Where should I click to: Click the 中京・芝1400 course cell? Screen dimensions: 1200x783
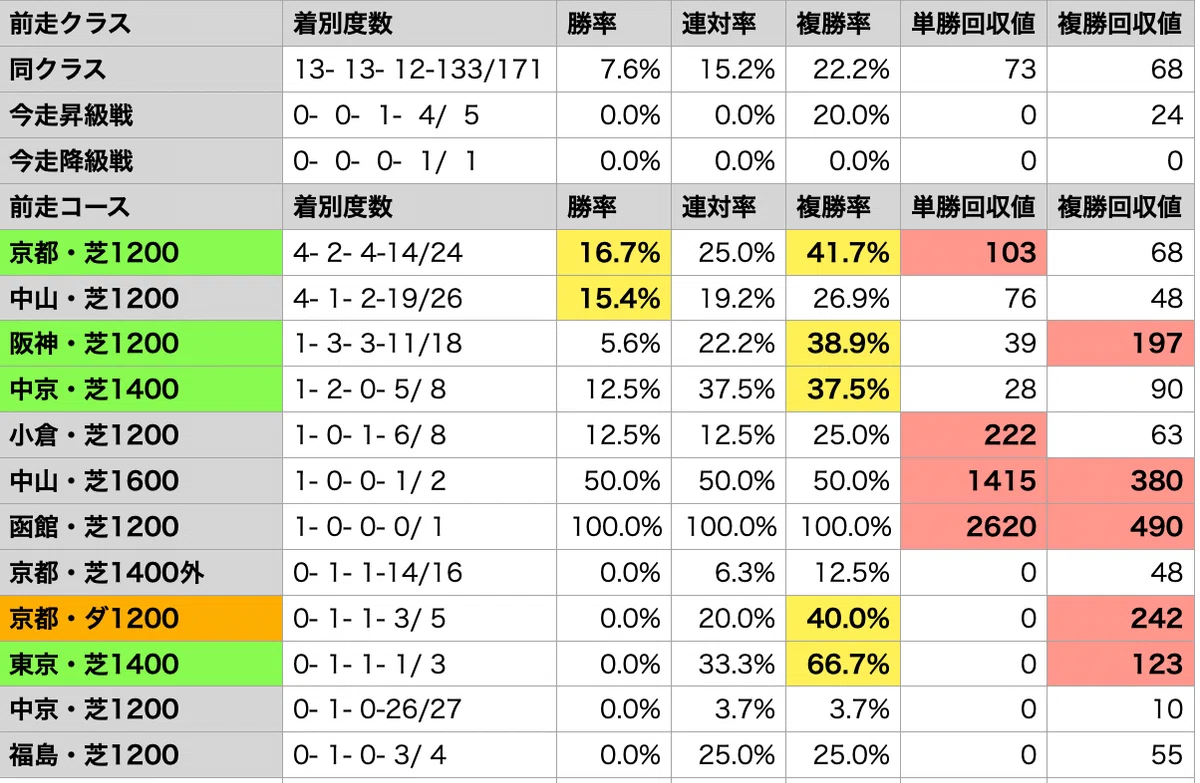[141, 389]
